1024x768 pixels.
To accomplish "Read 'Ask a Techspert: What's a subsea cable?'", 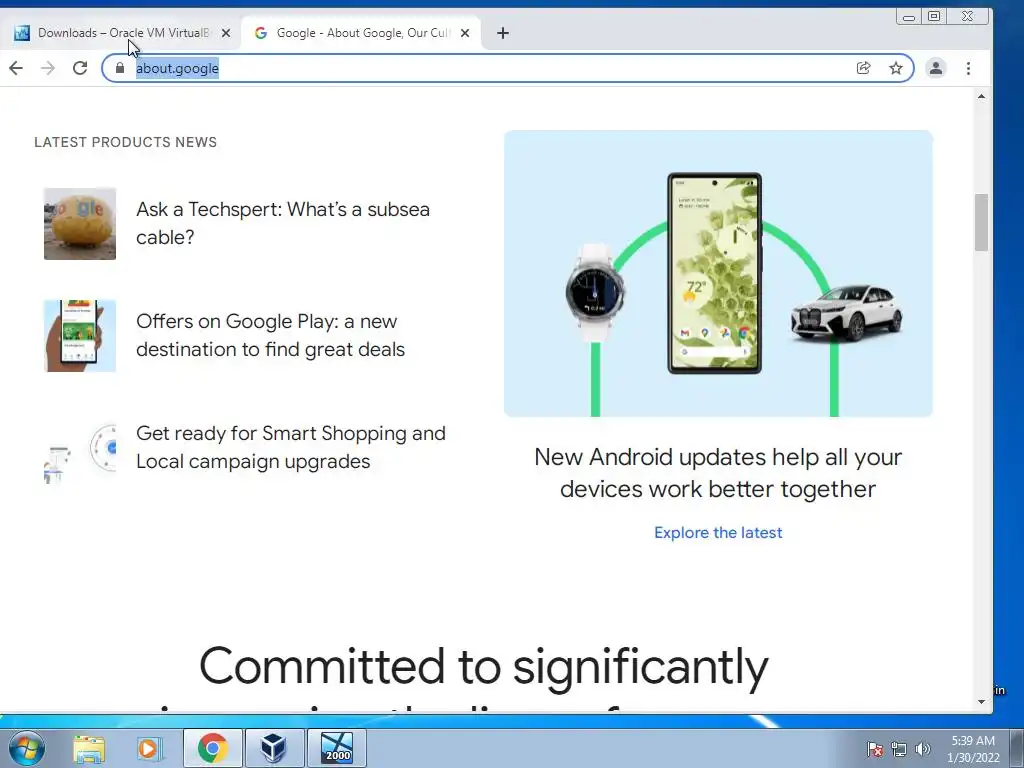I will tap(283, 223).
